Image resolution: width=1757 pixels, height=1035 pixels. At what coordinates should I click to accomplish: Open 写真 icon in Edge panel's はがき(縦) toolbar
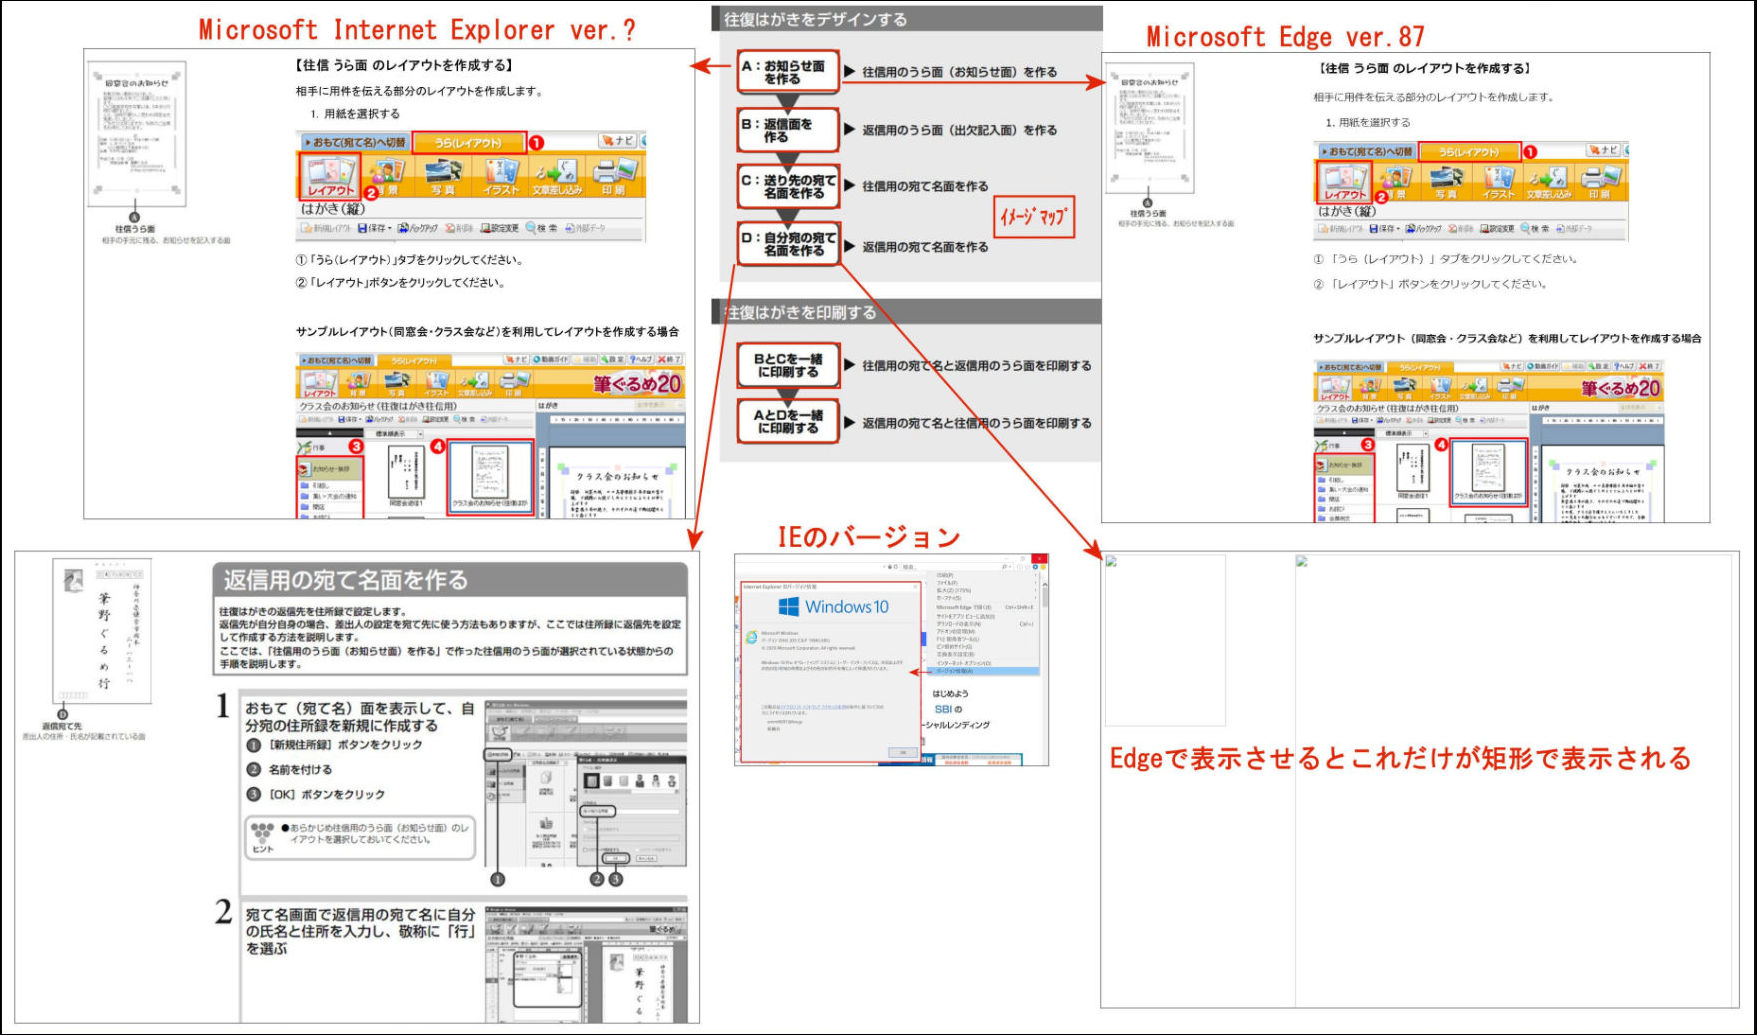click(1446, 182)
